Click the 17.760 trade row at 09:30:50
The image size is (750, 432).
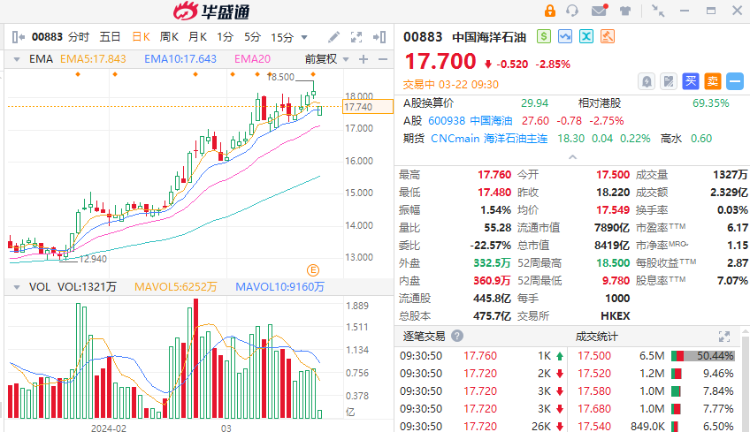pos(482,356)
